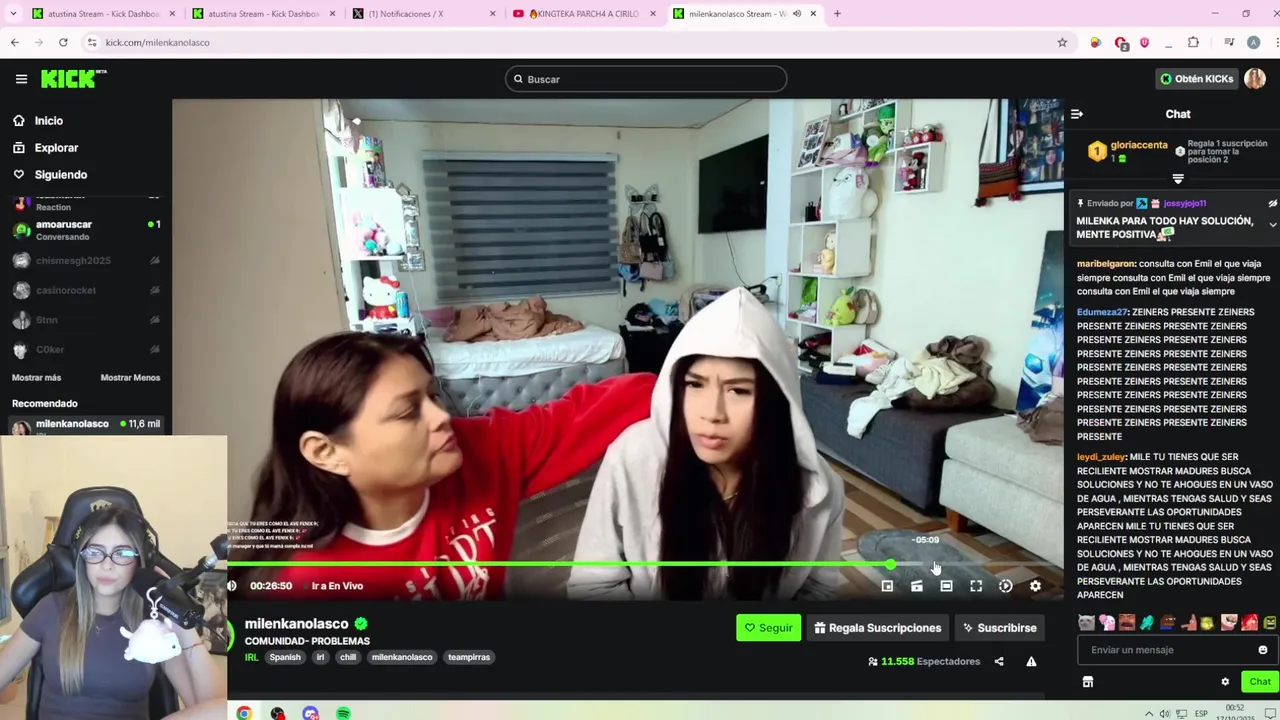Viewport: 1280px width, 720px height.
Task: Click the IRL category link
Action: pyautogui.click(x=251, y=657)
